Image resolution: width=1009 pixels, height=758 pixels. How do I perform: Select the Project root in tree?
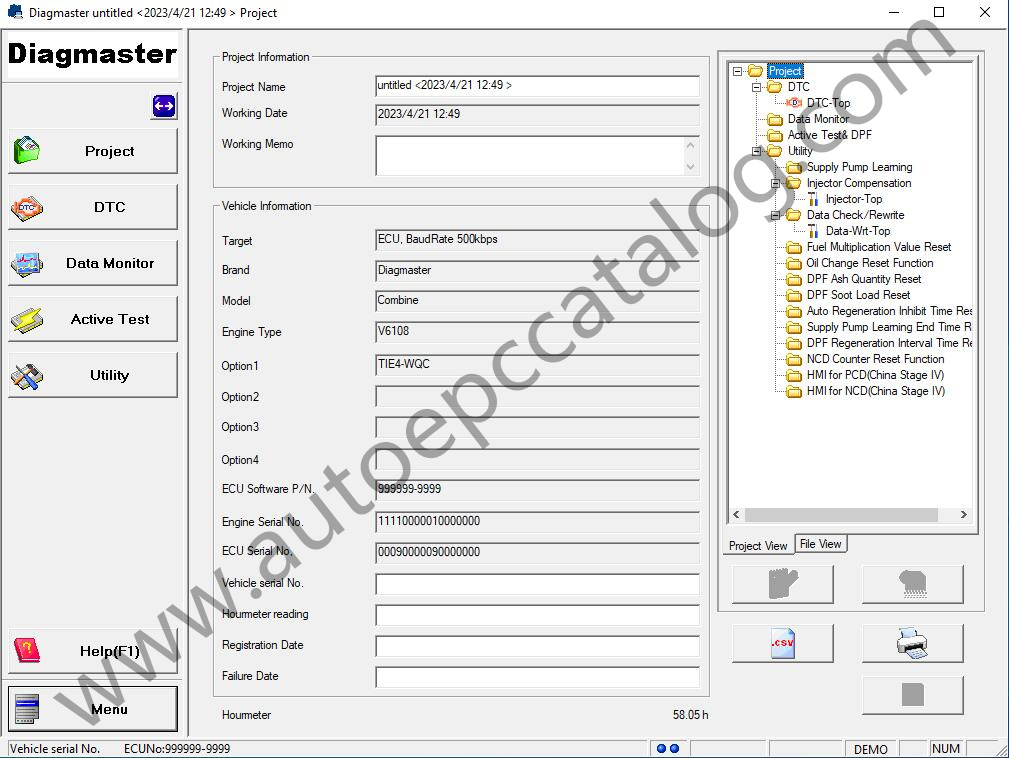click(785, 71)
